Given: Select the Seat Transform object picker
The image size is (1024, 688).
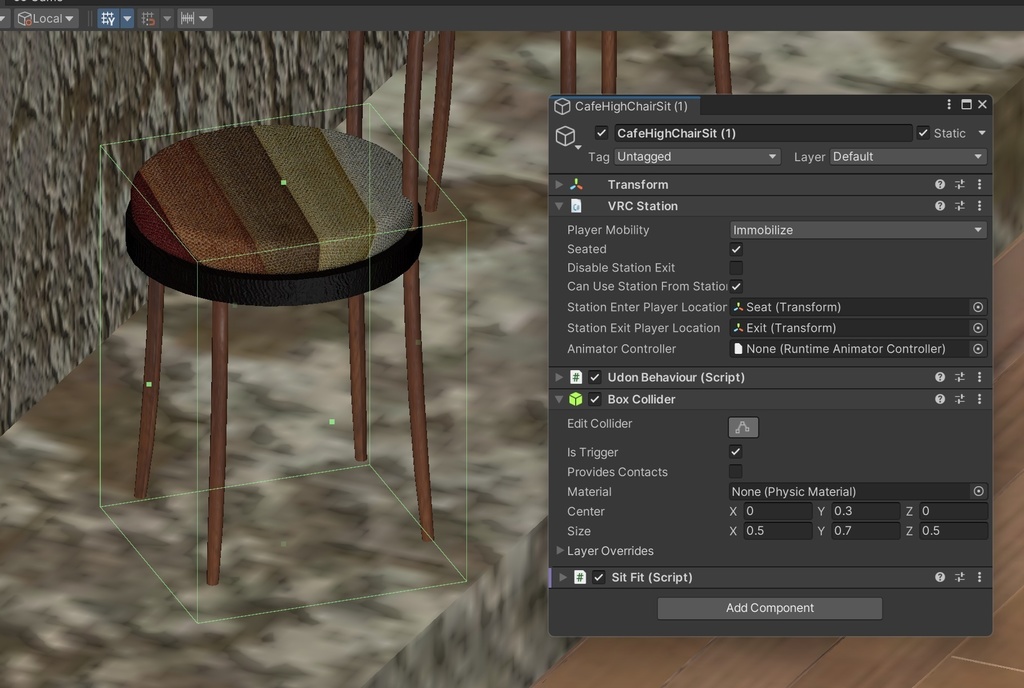Looking at the screenshot, I should point(977,307).
